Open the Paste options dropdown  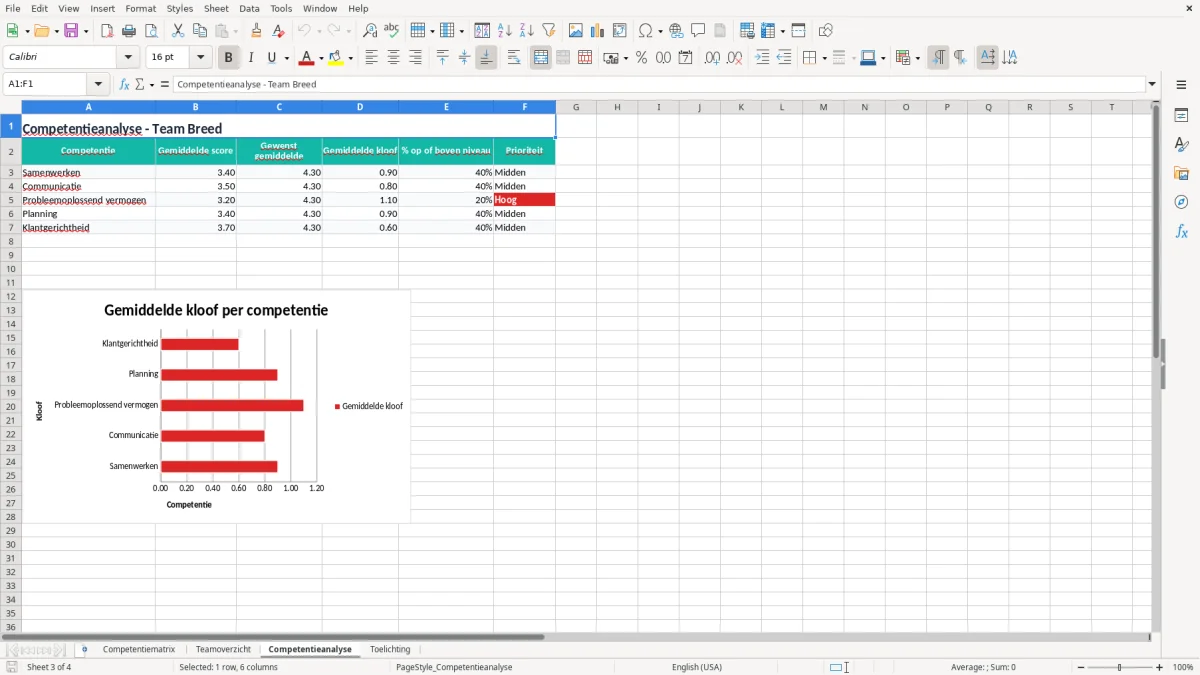(235, 31)
